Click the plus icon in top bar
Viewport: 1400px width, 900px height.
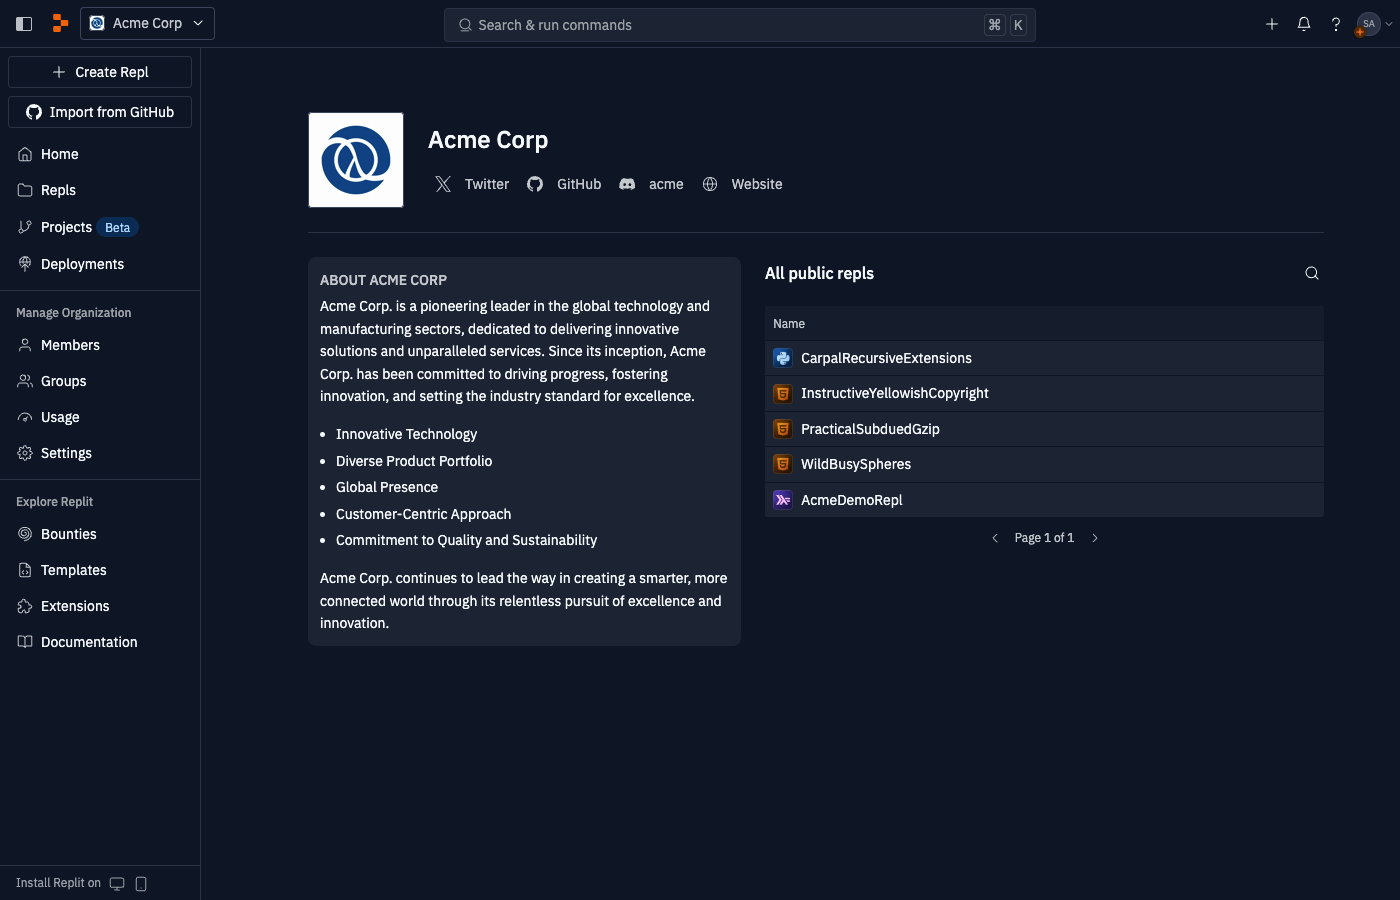(x=1272, y=24)
